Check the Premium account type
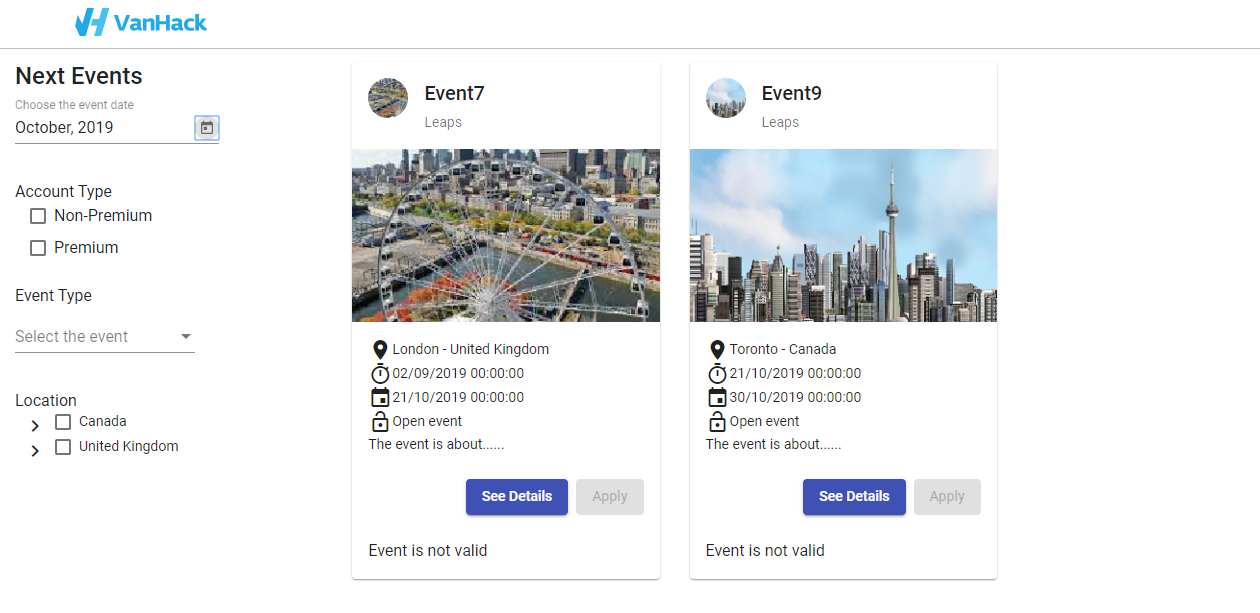 click(37, 247)
